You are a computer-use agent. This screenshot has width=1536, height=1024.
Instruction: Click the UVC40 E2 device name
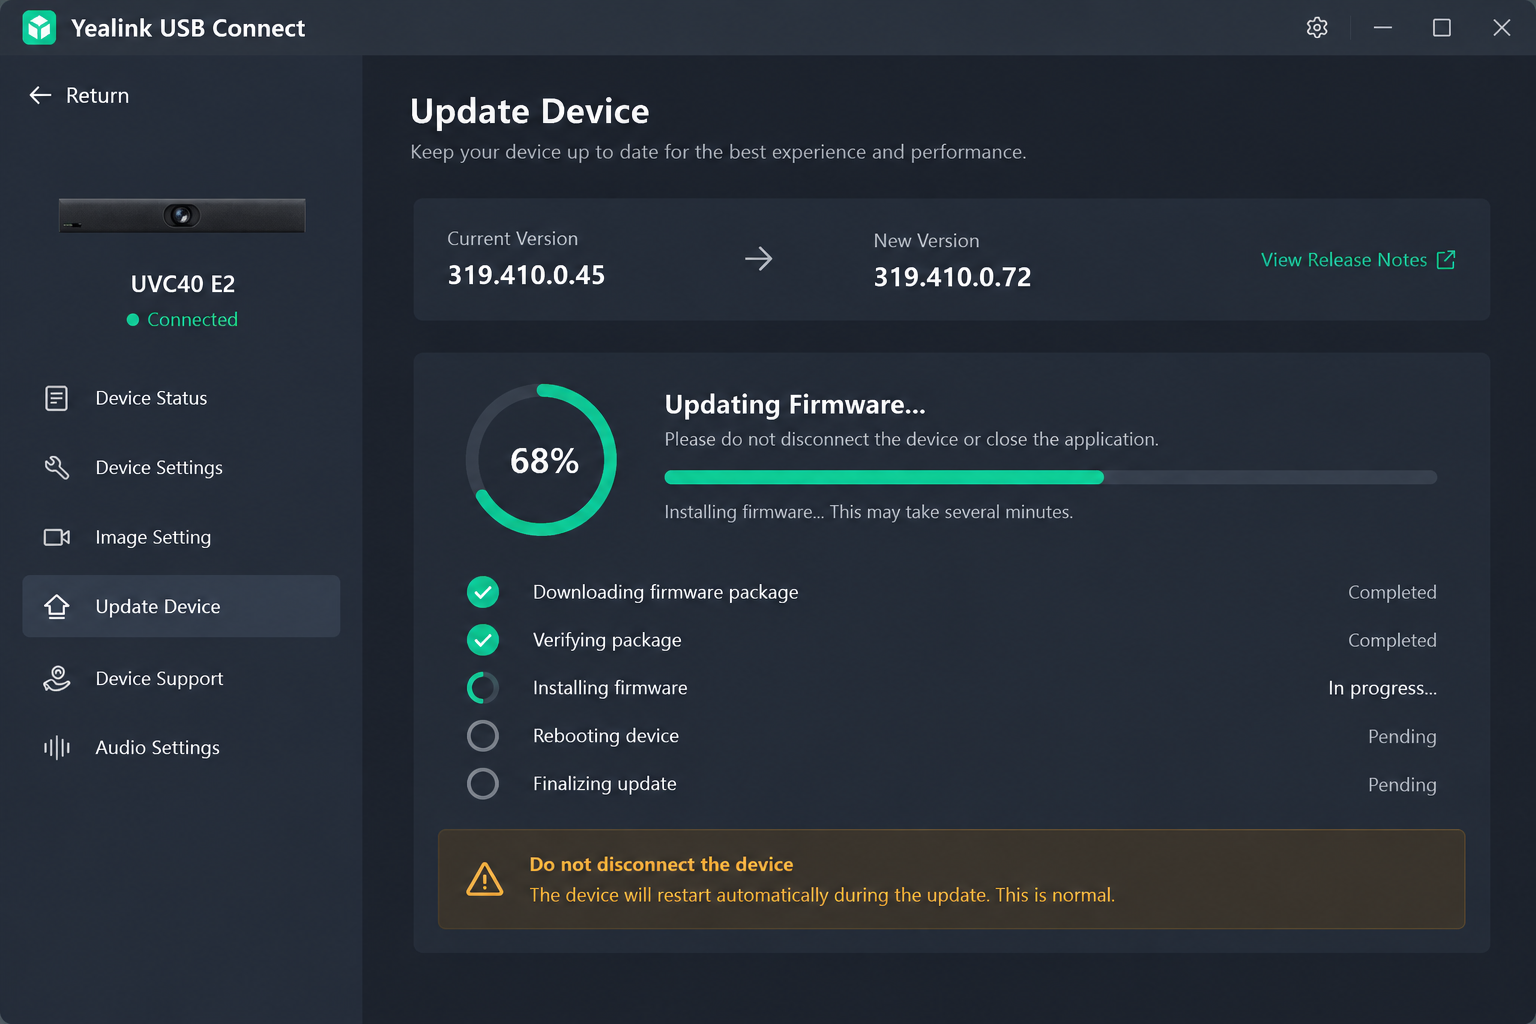pyautogui.click(x=183, y=284)
